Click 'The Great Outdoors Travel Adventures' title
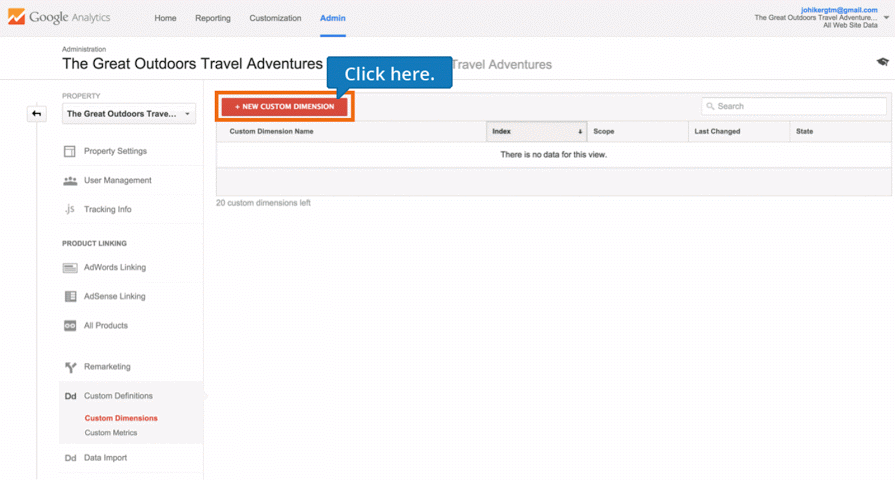This screenshot has width=895, height=480. pyautogui.click(x=192, y=64)
